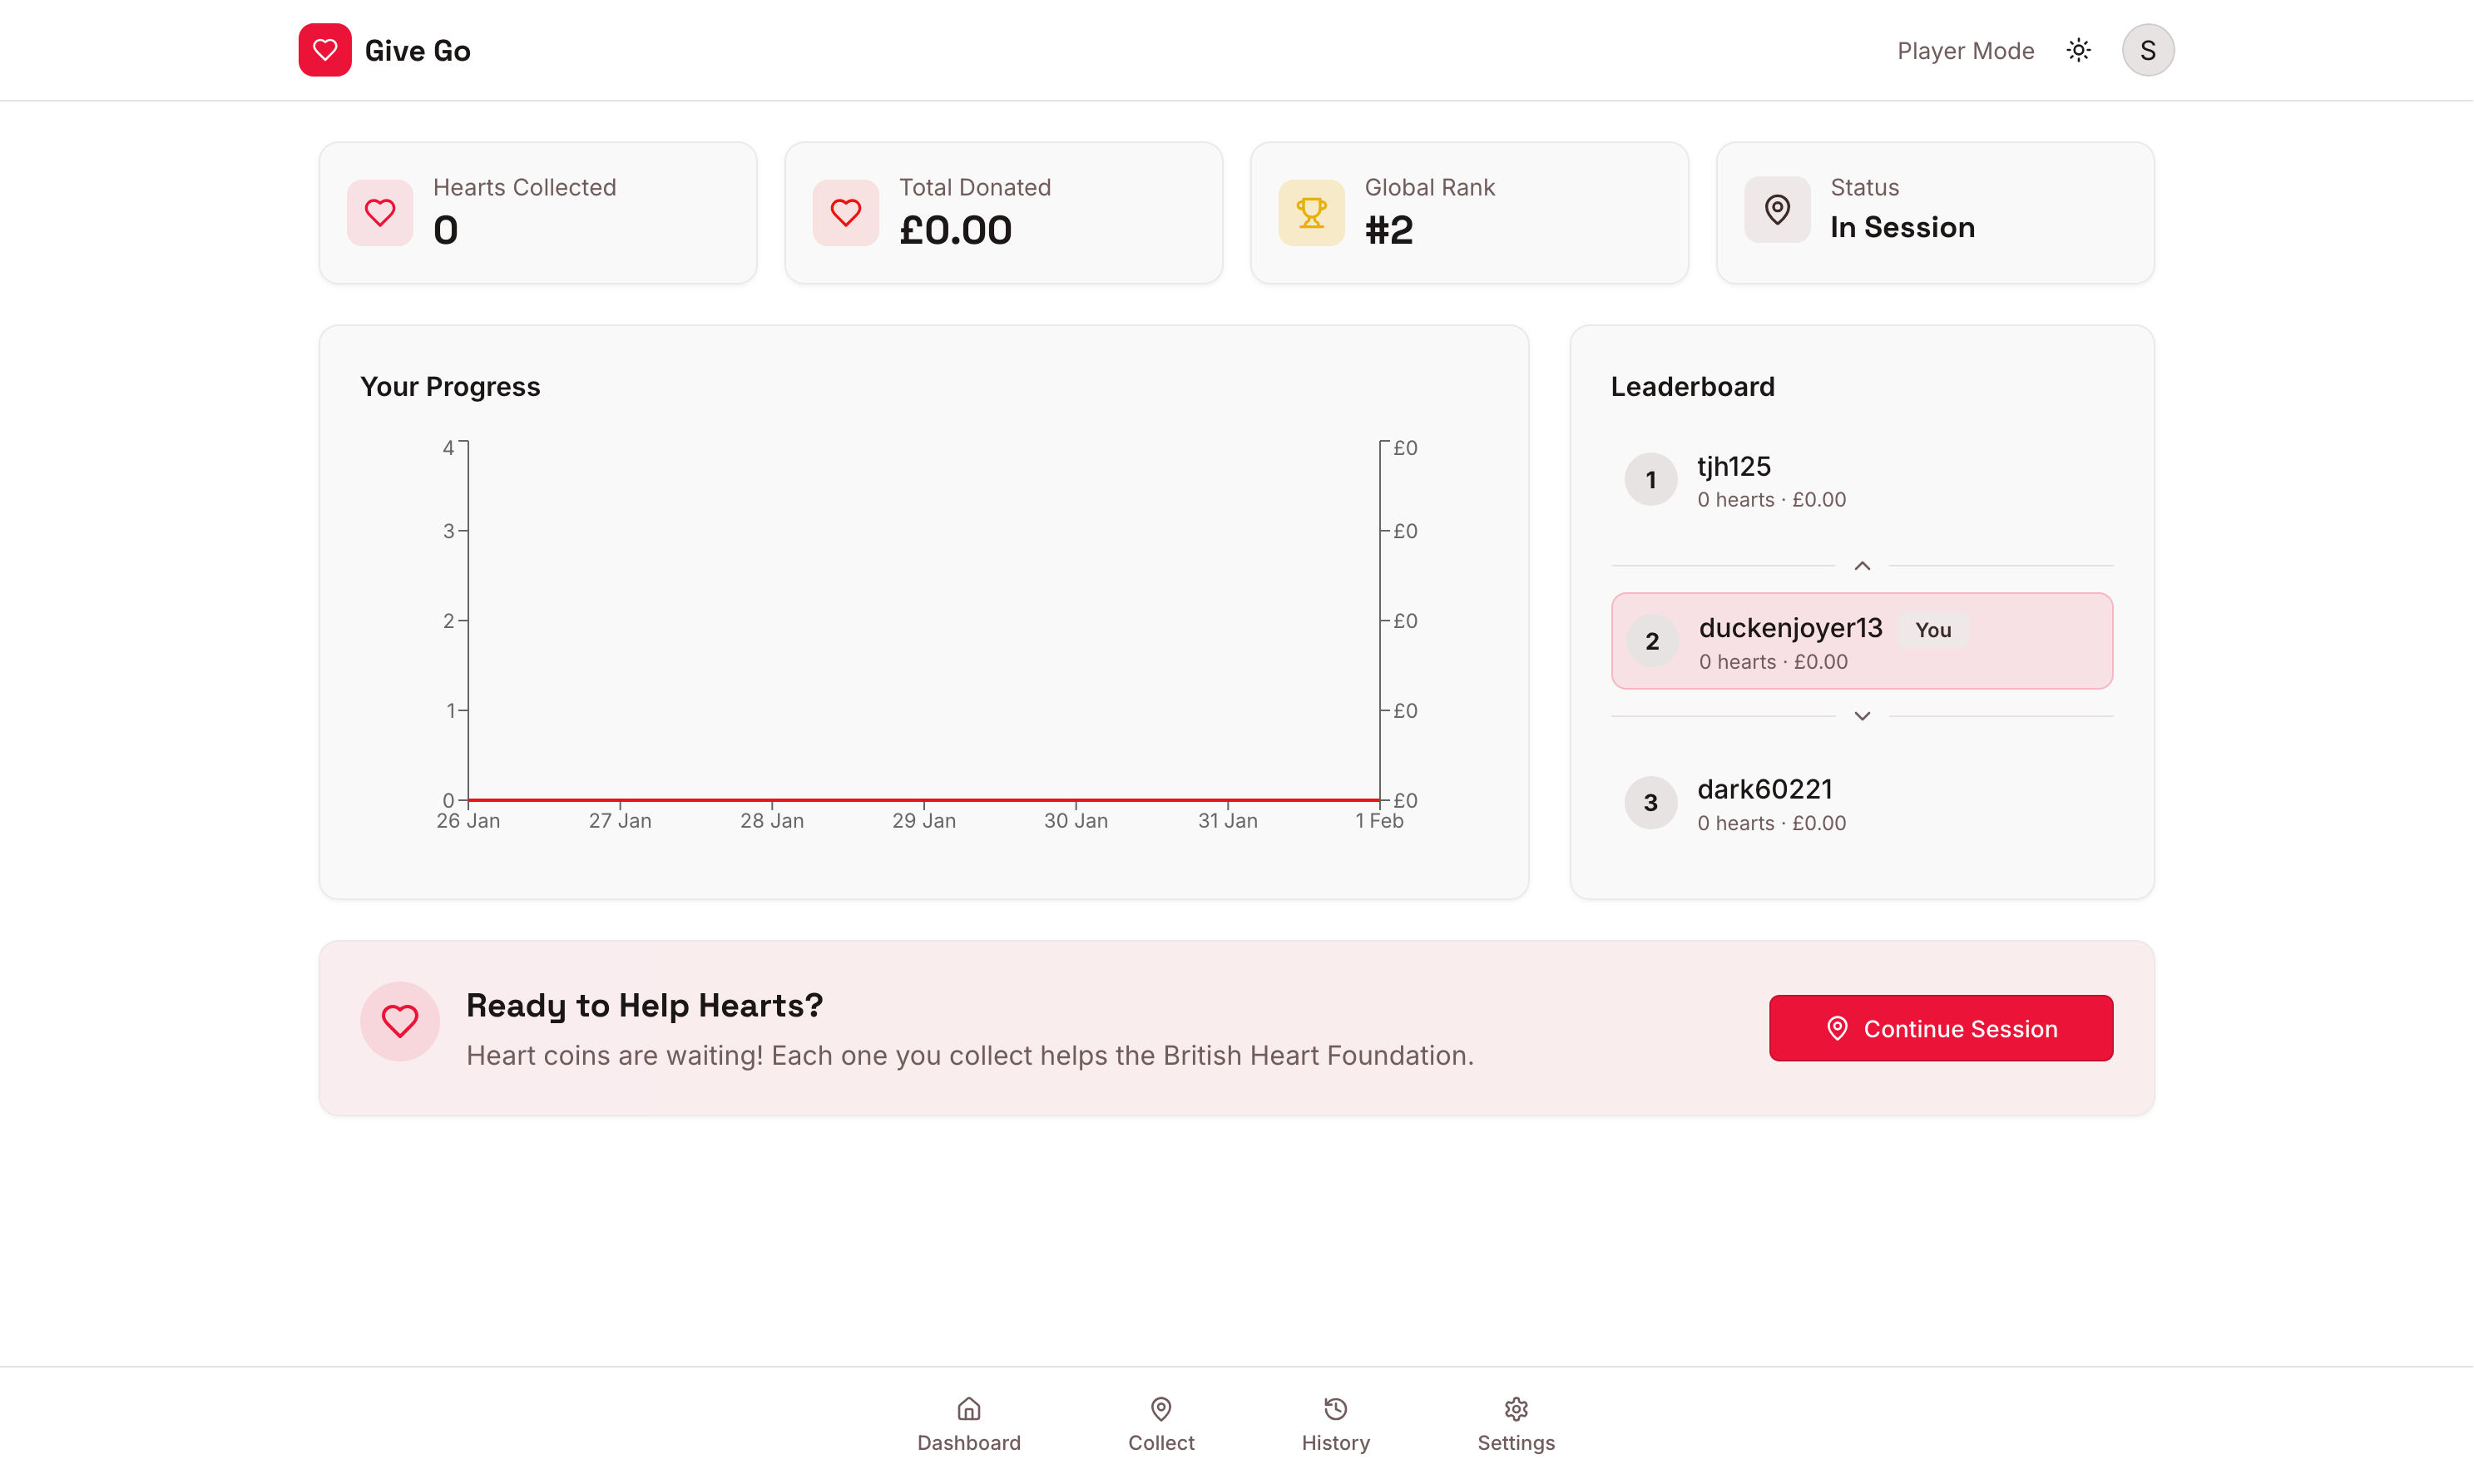
Task: Switch to the Collect tab
Action: (1161, 1424)
